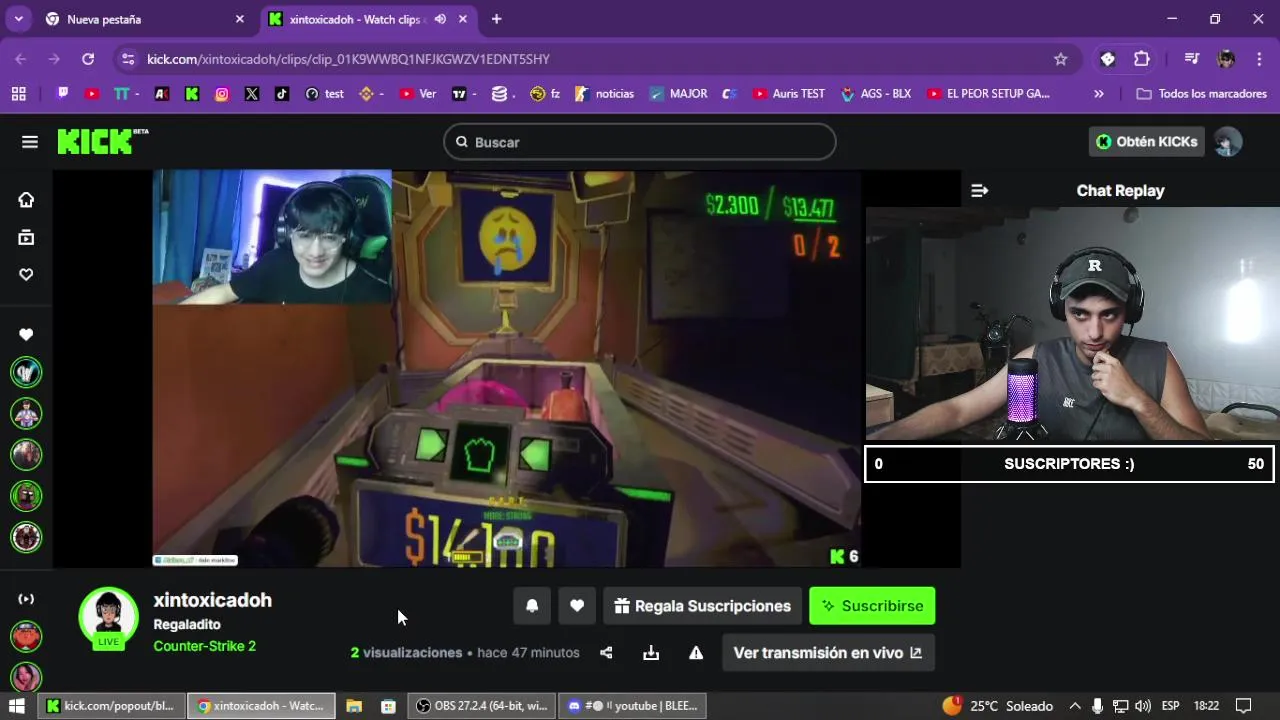Click the 'Obtén KICKs' button
The height and width of the screenshot is (720, 1280).
(x=1146, y=142)
